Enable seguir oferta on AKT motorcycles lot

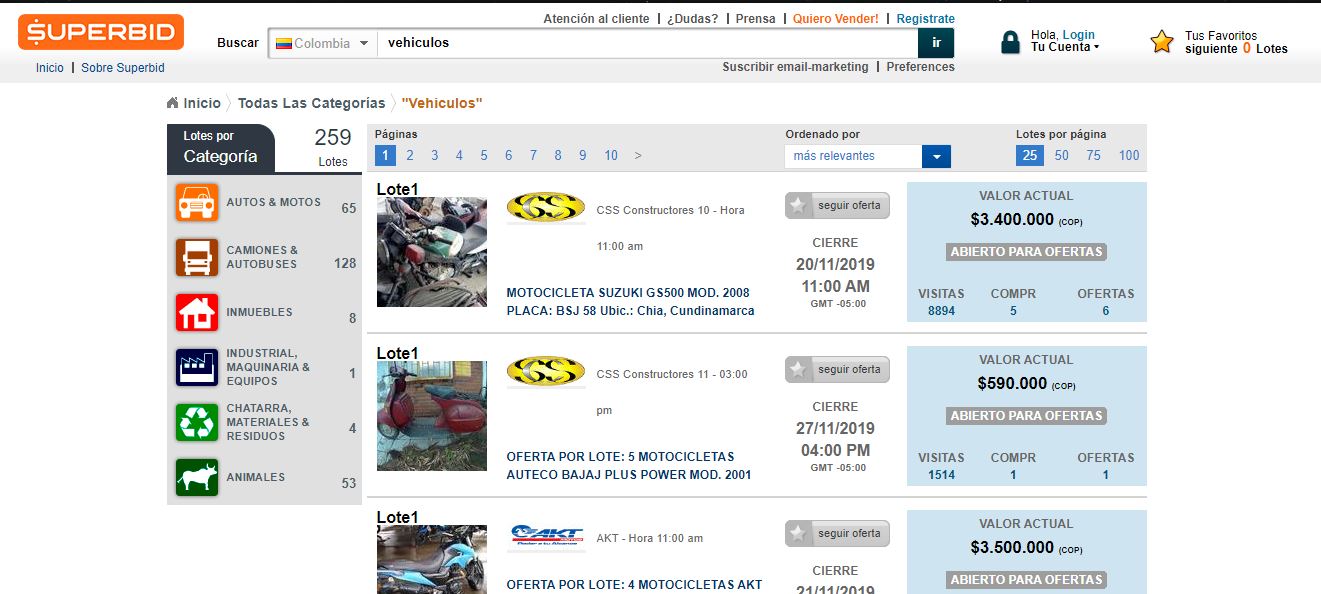(837, 534)
